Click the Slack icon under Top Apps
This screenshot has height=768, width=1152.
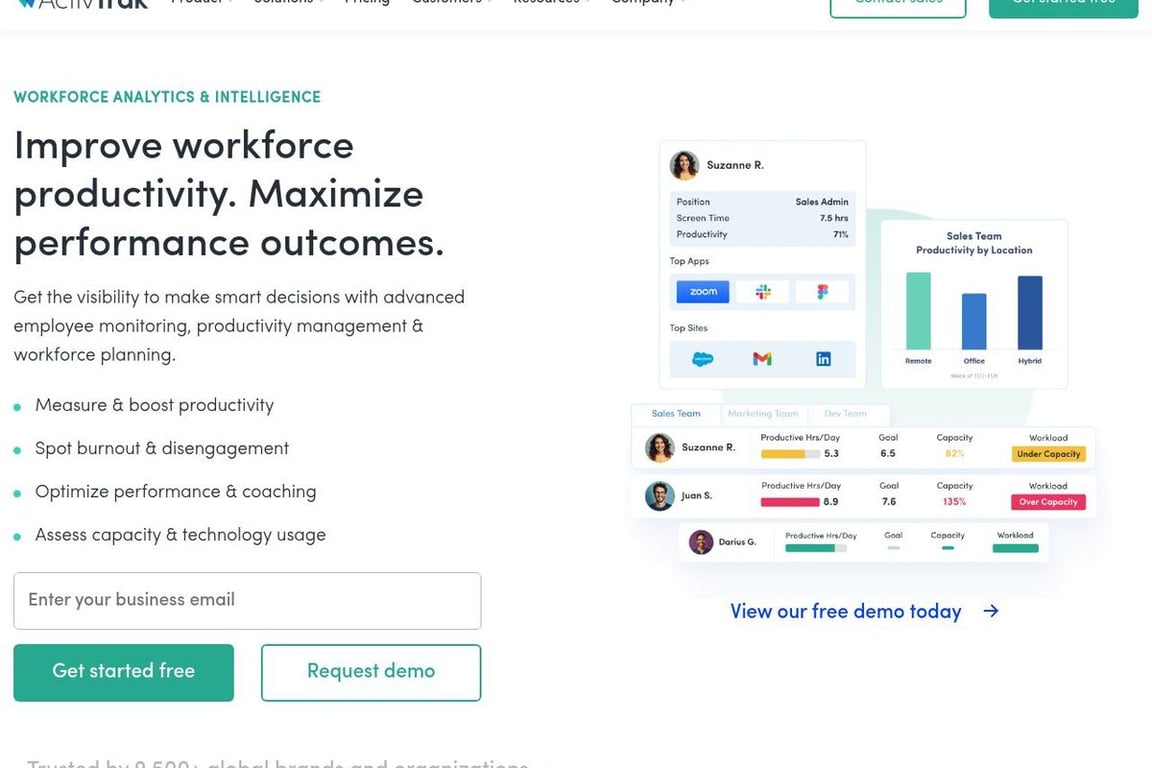(763, 292)
